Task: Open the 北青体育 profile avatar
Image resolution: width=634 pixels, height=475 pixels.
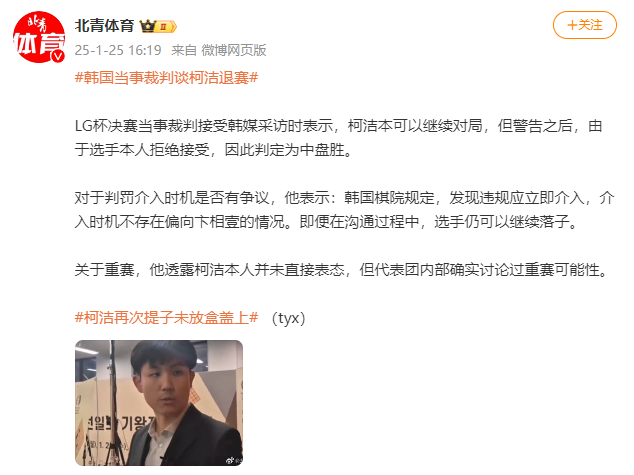Action: (x=39, y=37)
